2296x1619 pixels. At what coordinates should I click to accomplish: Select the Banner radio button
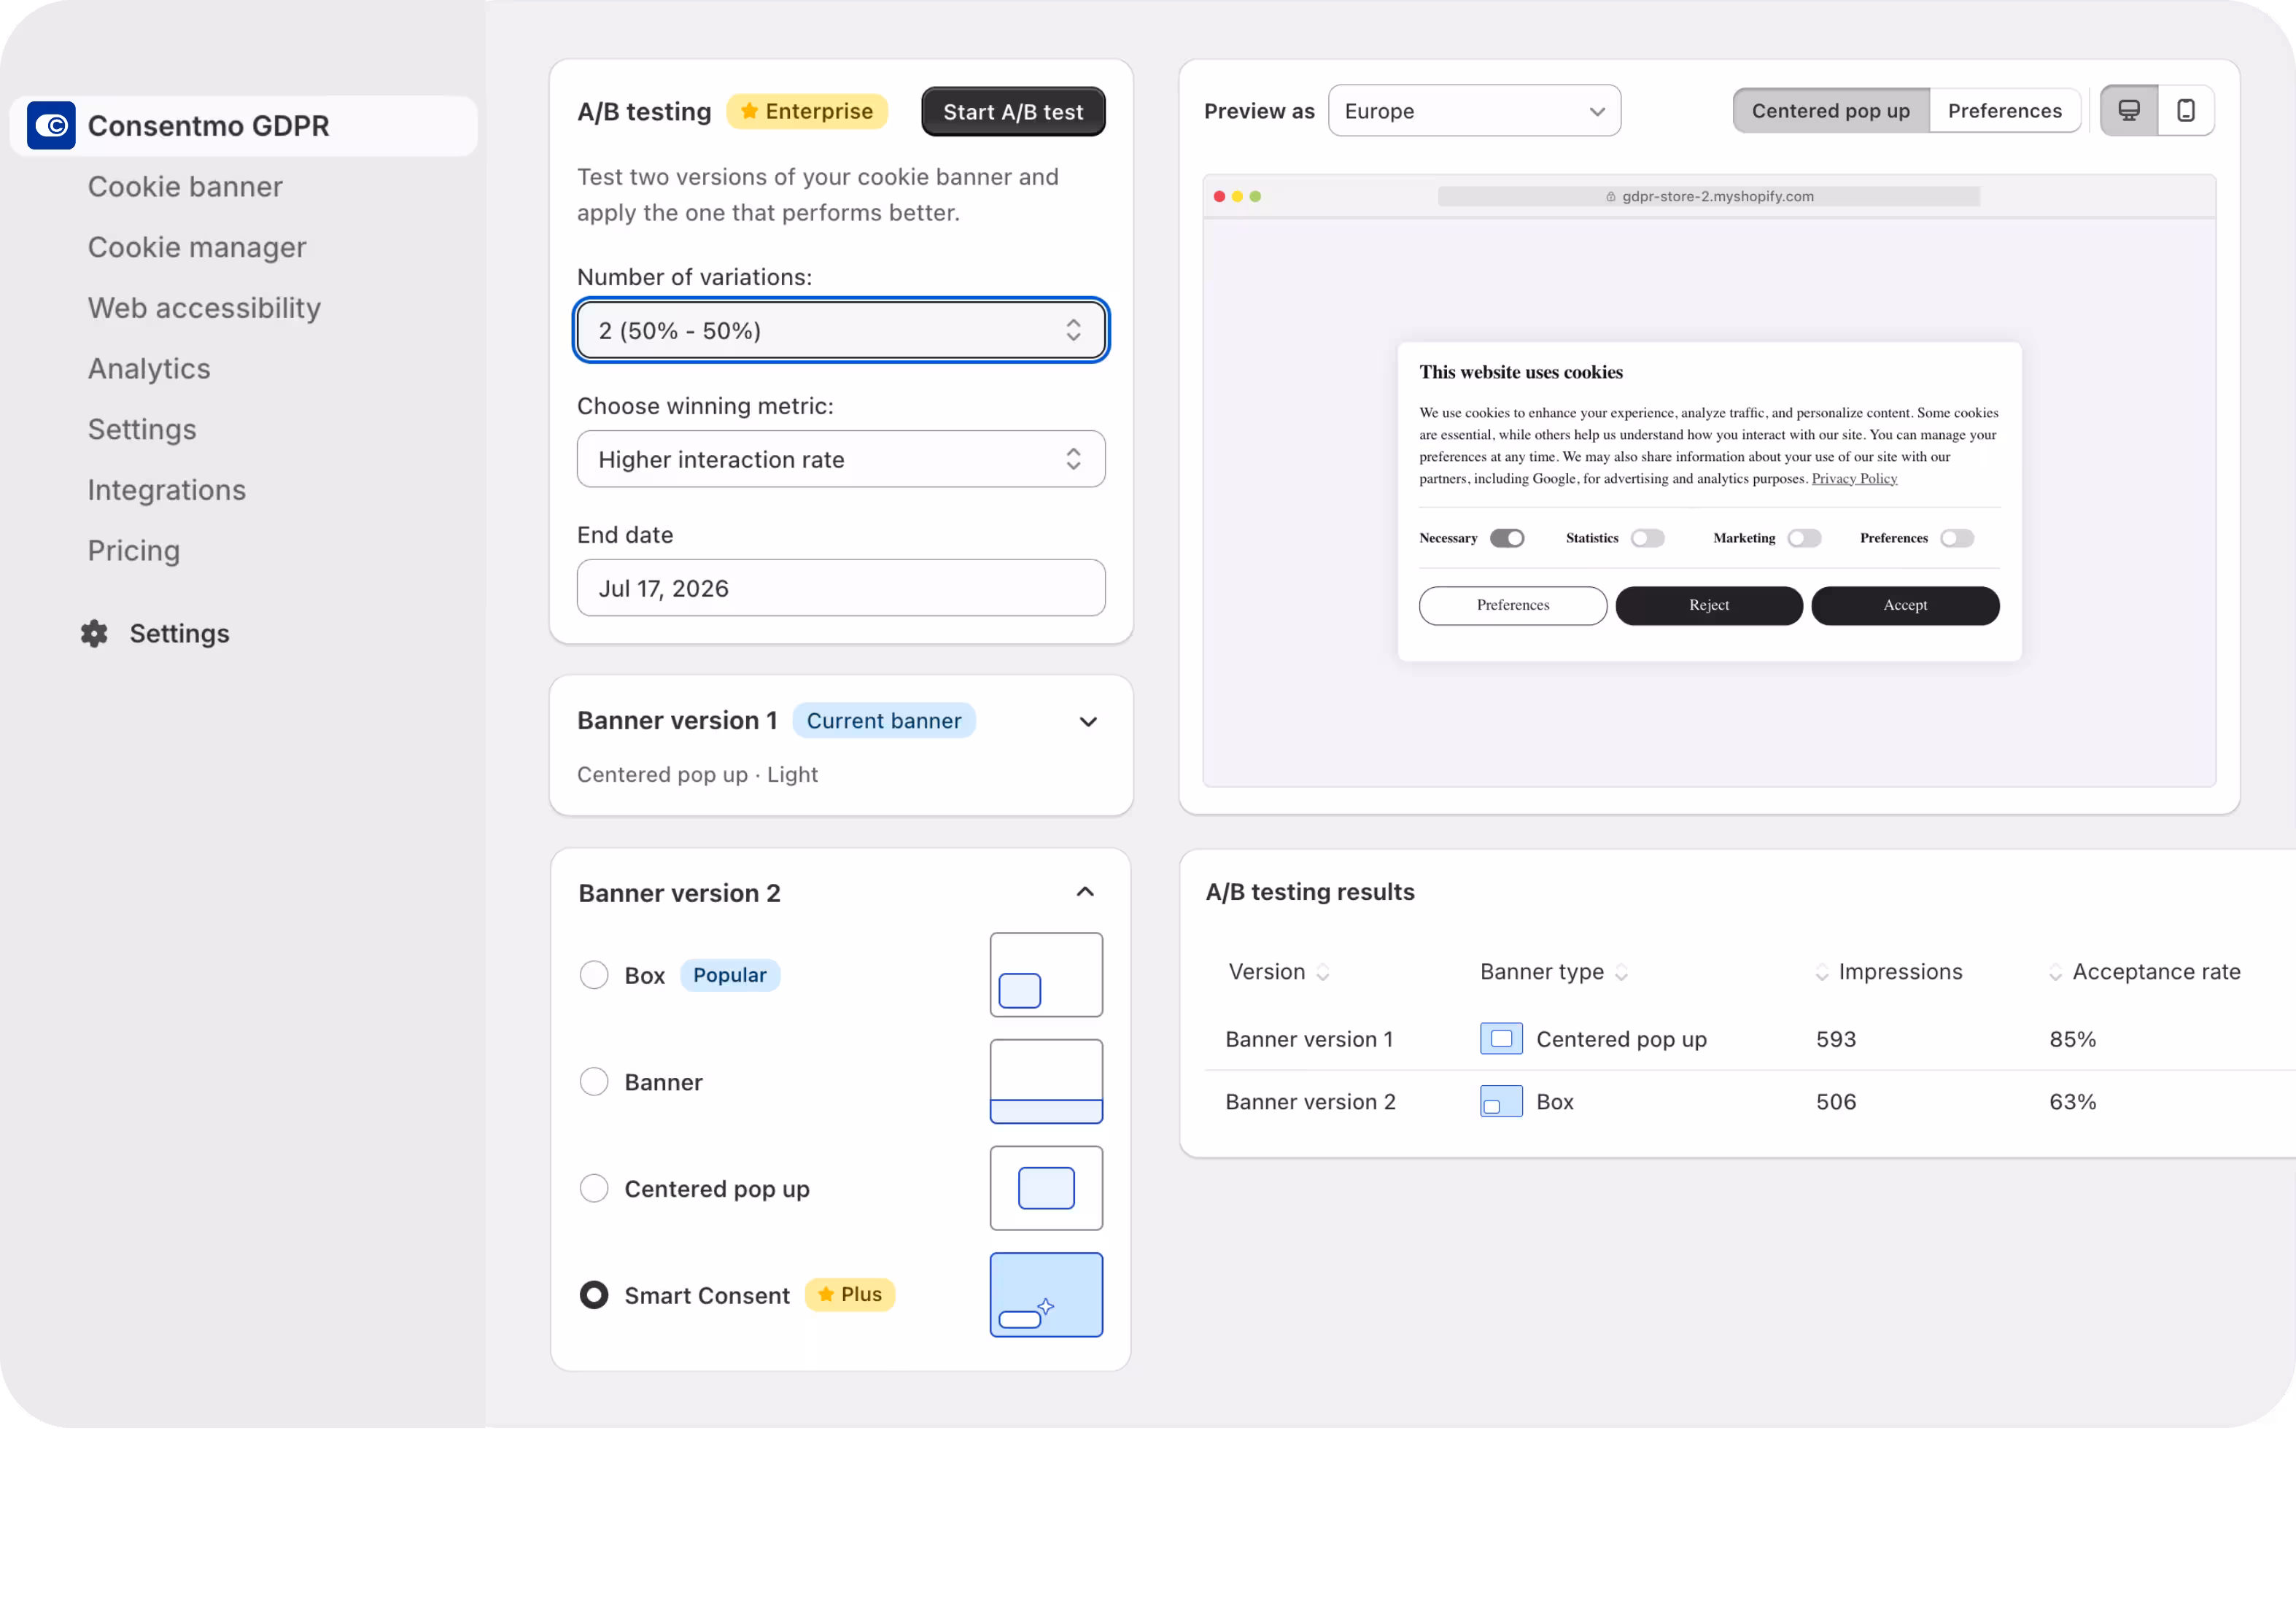click(594, 1082)
